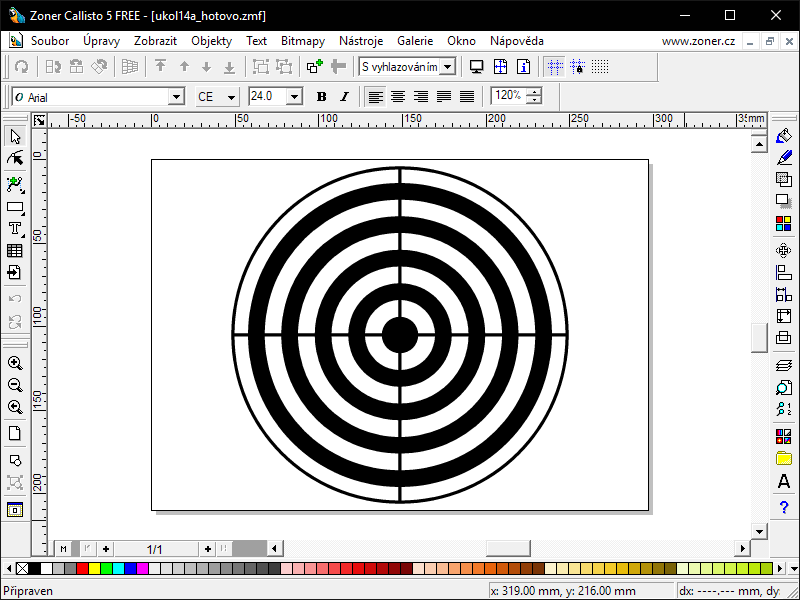800x600 pixels.
Task: Open the Nápověda menu
Action: 516,41
